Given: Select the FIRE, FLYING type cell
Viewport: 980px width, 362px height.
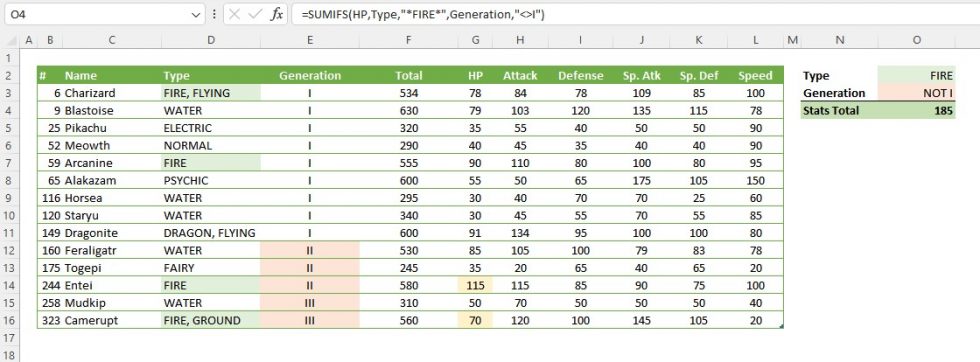Looking at the screenshot, I should [211, 93].
